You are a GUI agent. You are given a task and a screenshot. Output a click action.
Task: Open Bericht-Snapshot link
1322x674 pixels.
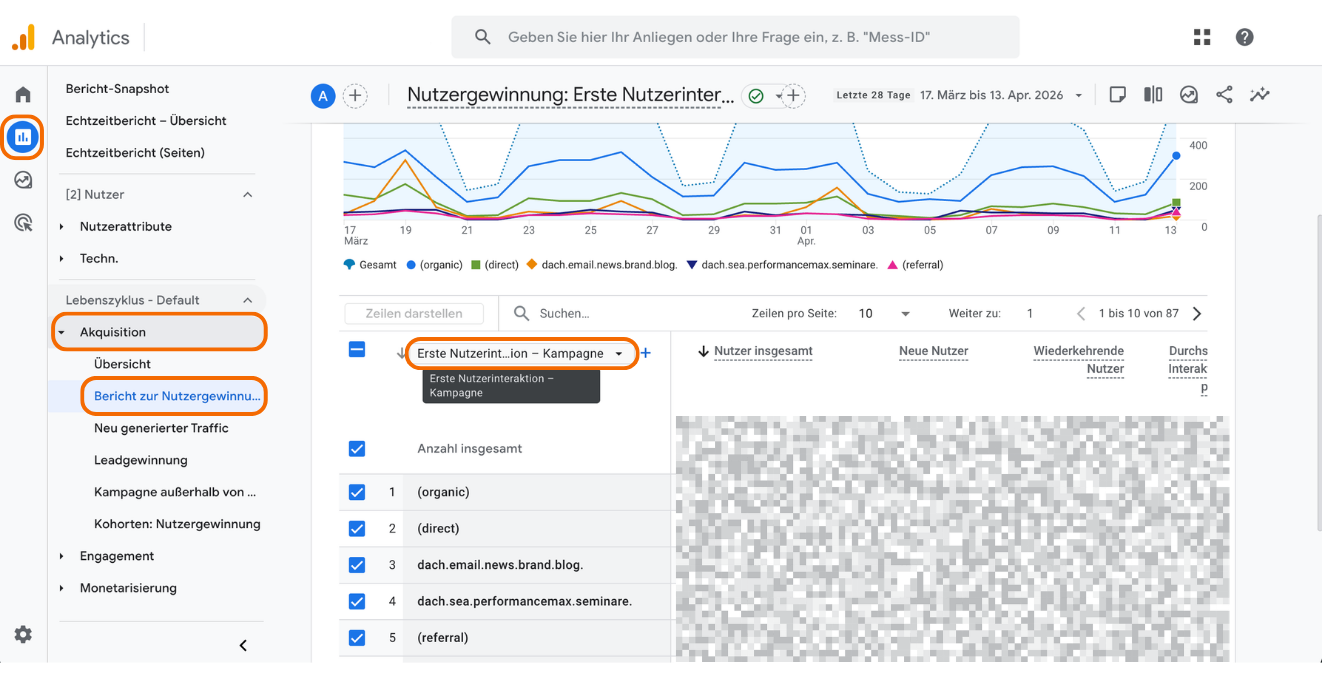tap(117, 89)
